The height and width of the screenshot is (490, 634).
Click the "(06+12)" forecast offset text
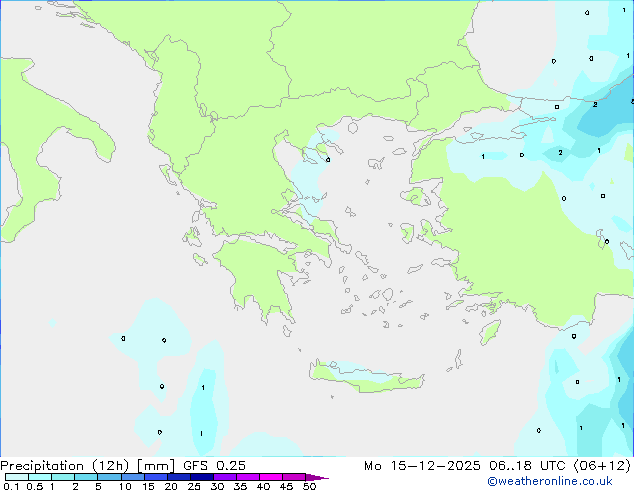point(602,466)
